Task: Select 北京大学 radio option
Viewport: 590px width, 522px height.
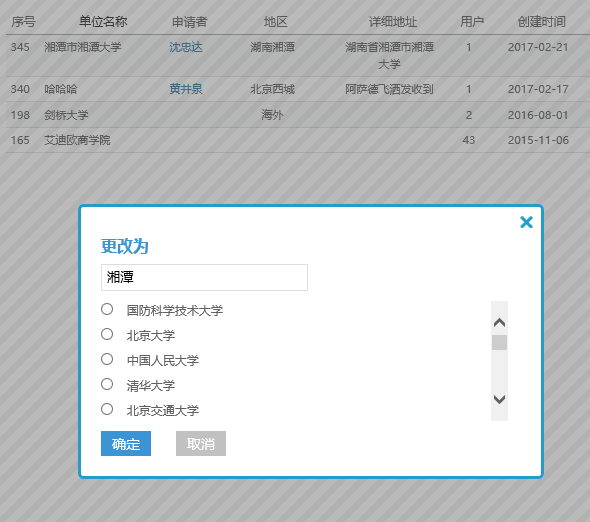Action: click(x=107, y=334)
